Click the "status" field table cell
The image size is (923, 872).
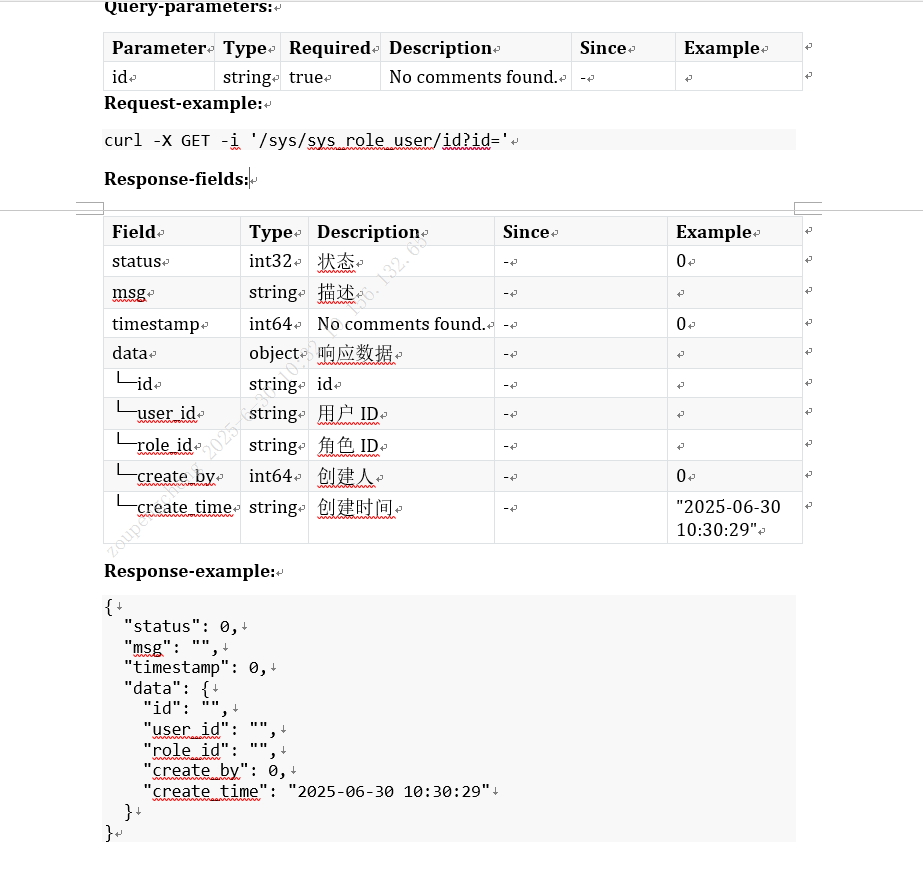[x=136, y=261]
